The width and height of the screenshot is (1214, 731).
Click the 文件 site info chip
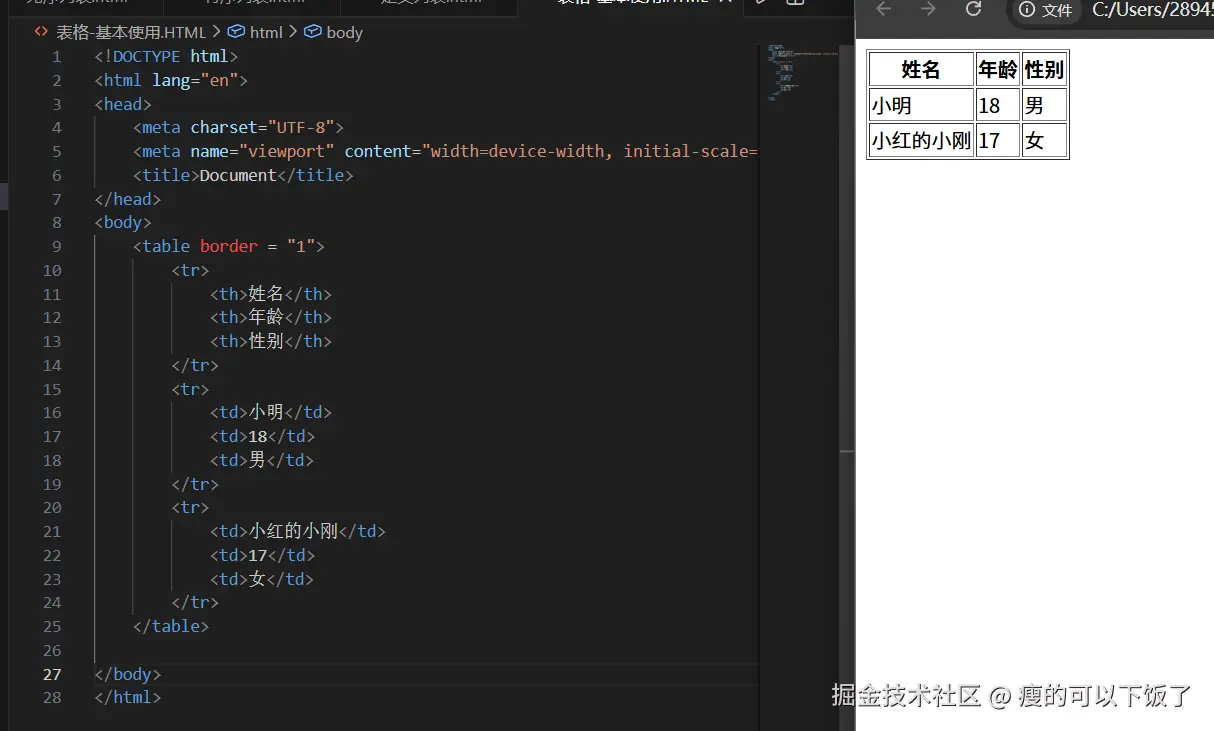[1046, 10]
